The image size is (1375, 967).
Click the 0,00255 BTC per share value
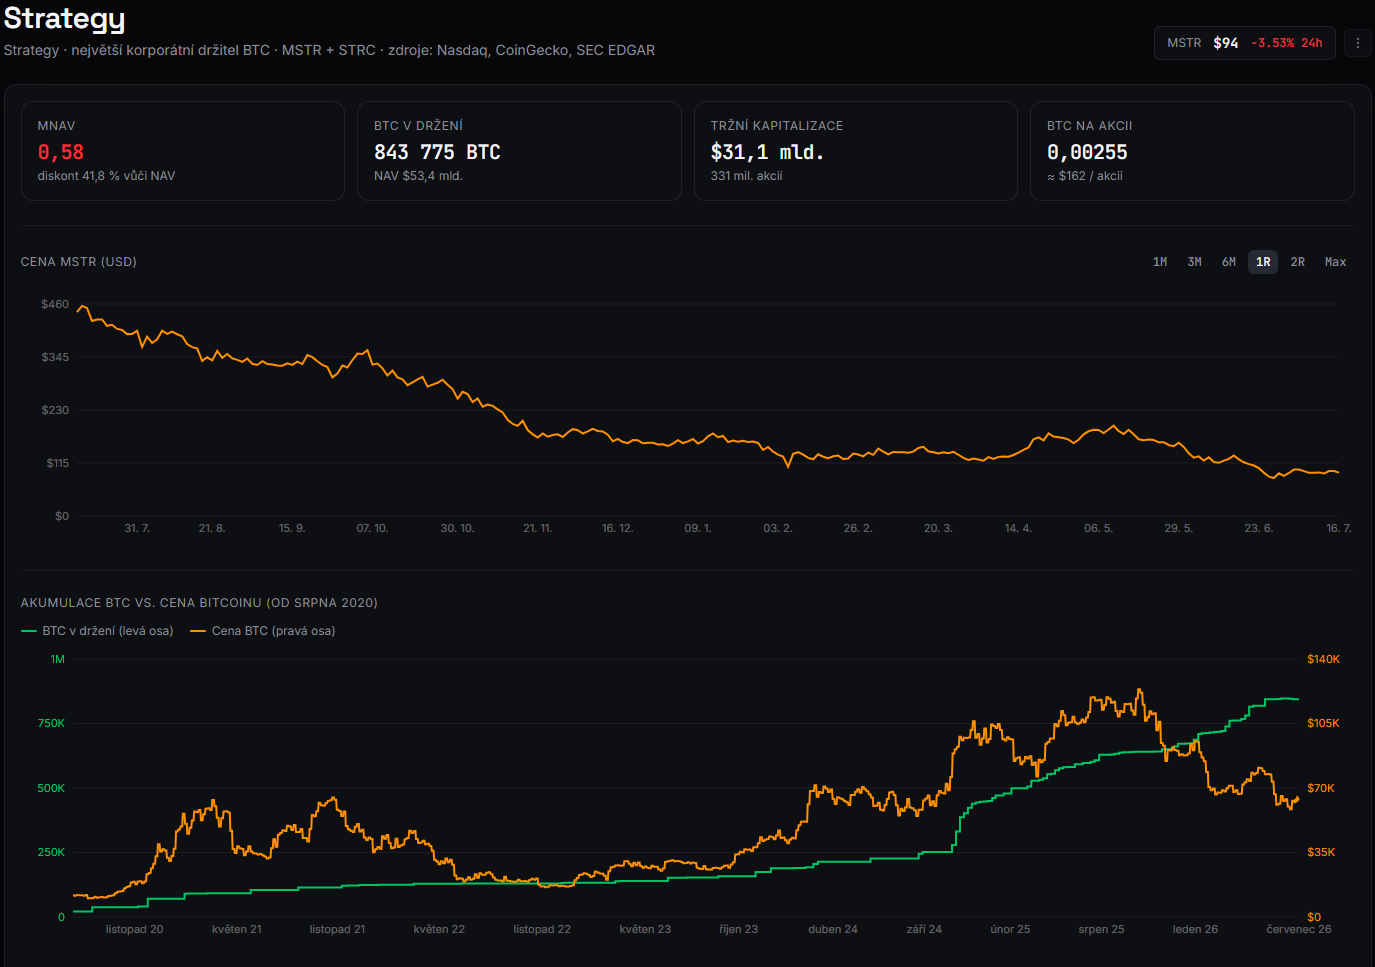(1087, 152)
